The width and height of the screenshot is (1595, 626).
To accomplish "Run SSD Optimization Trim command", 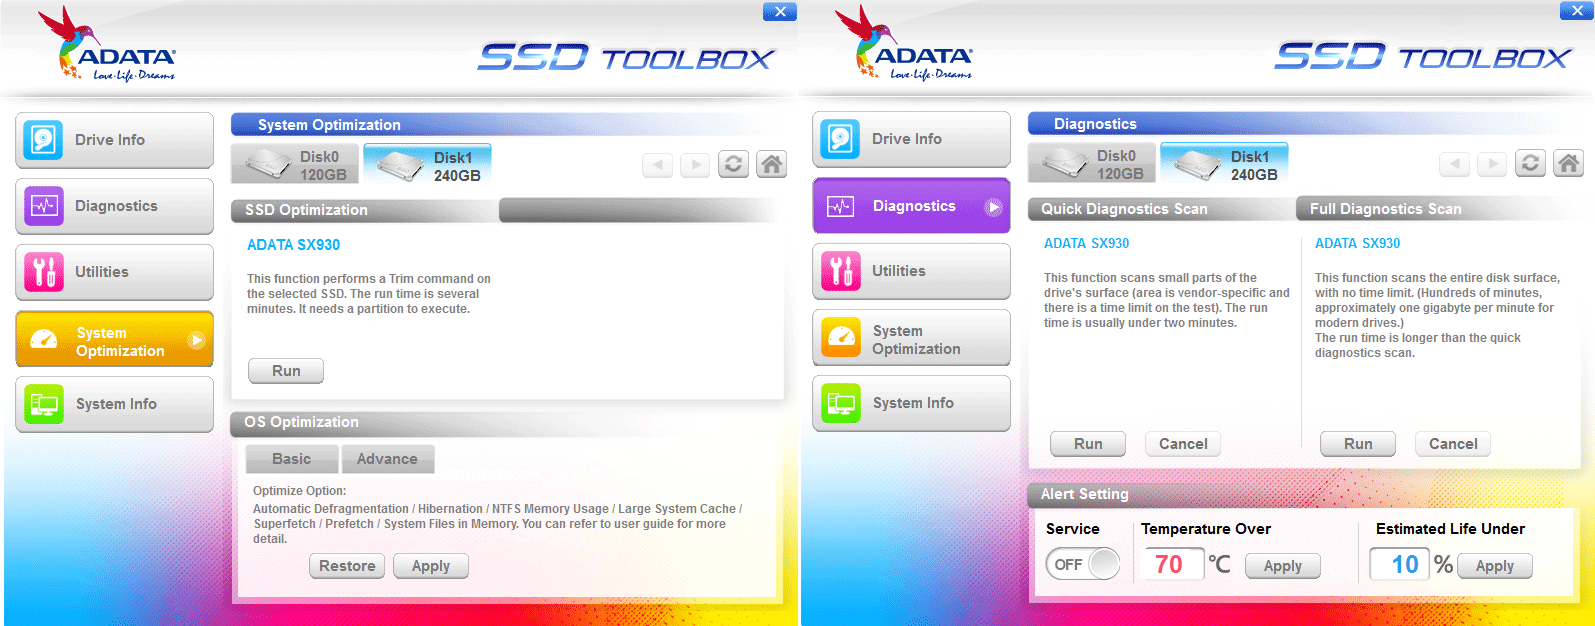I will (x=286, y=371).
